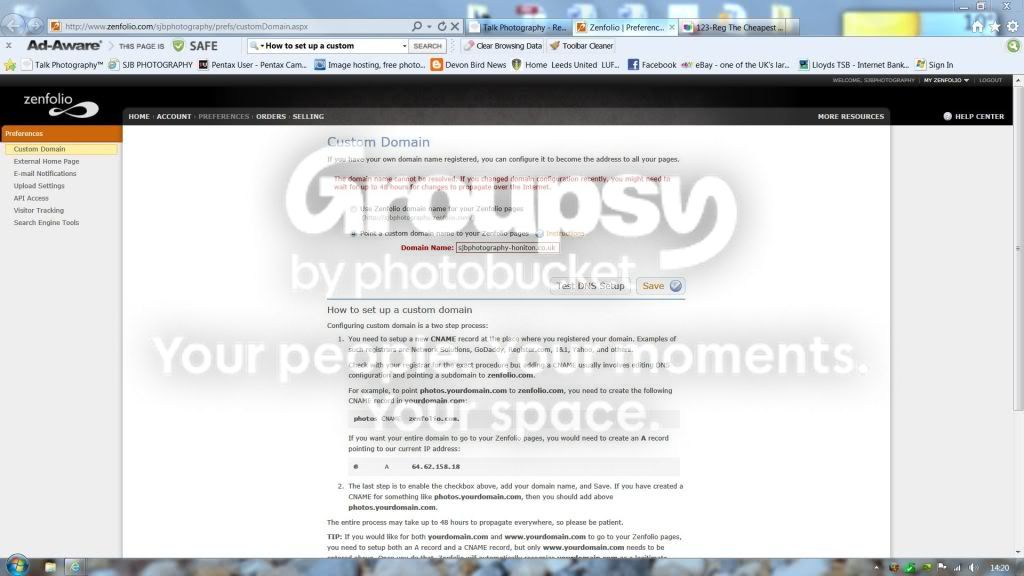Click the add to favorites bar star
The height and width of the screenshot is (576, 1024).
coord(10,65)
